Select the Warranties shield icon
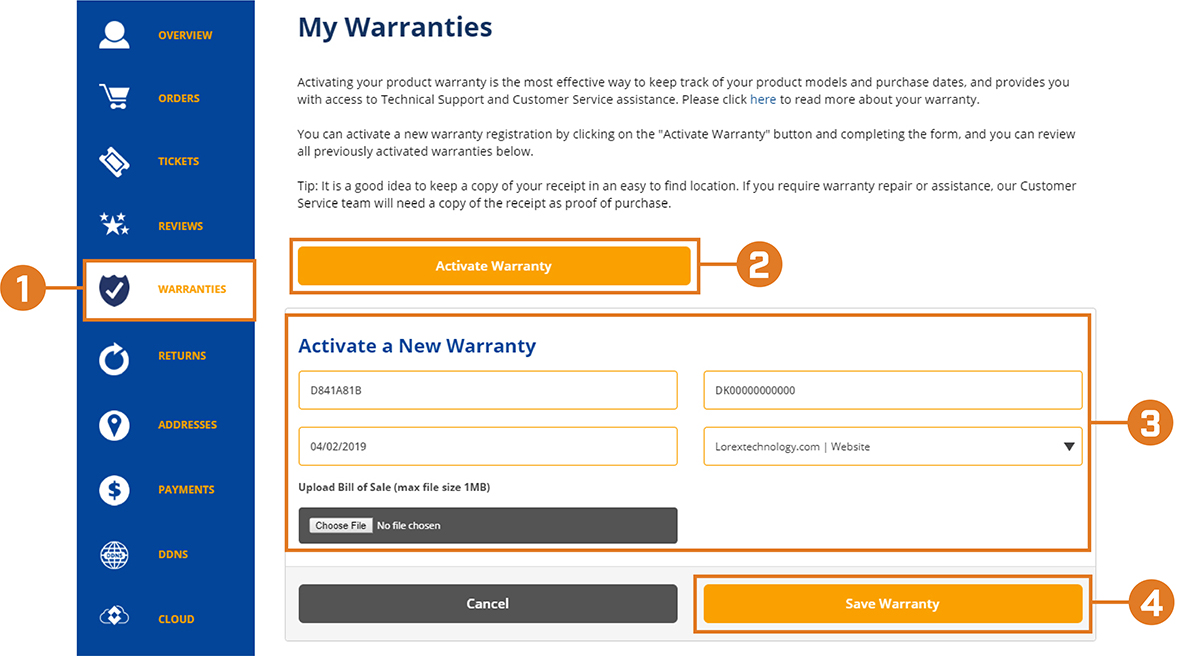Viewport: 1200px width, 656px height. pos(114,290)
